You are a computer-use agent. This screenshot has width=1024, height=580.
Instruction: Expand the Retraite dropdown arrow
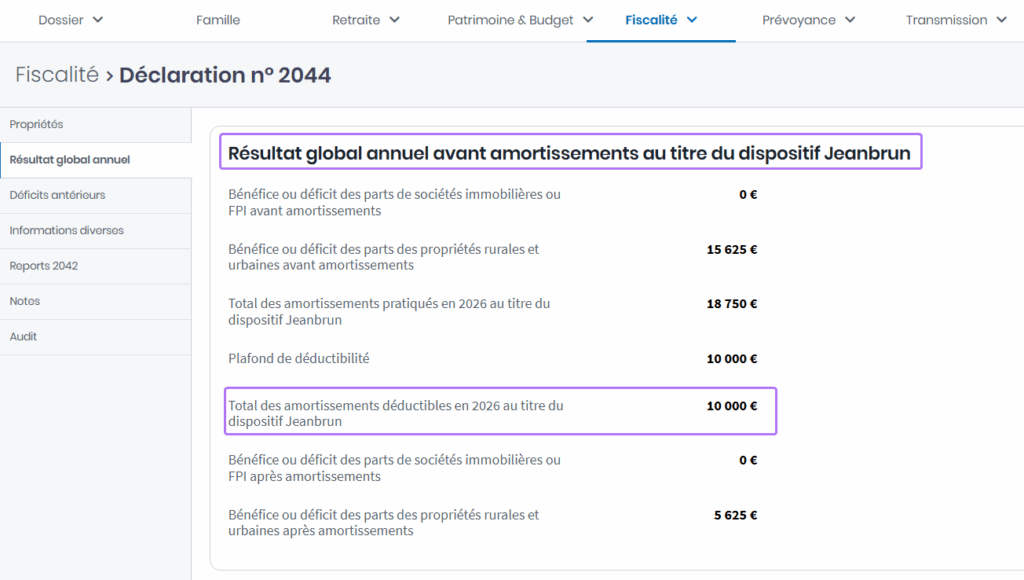pyautogui.click(x=394, y=20)
